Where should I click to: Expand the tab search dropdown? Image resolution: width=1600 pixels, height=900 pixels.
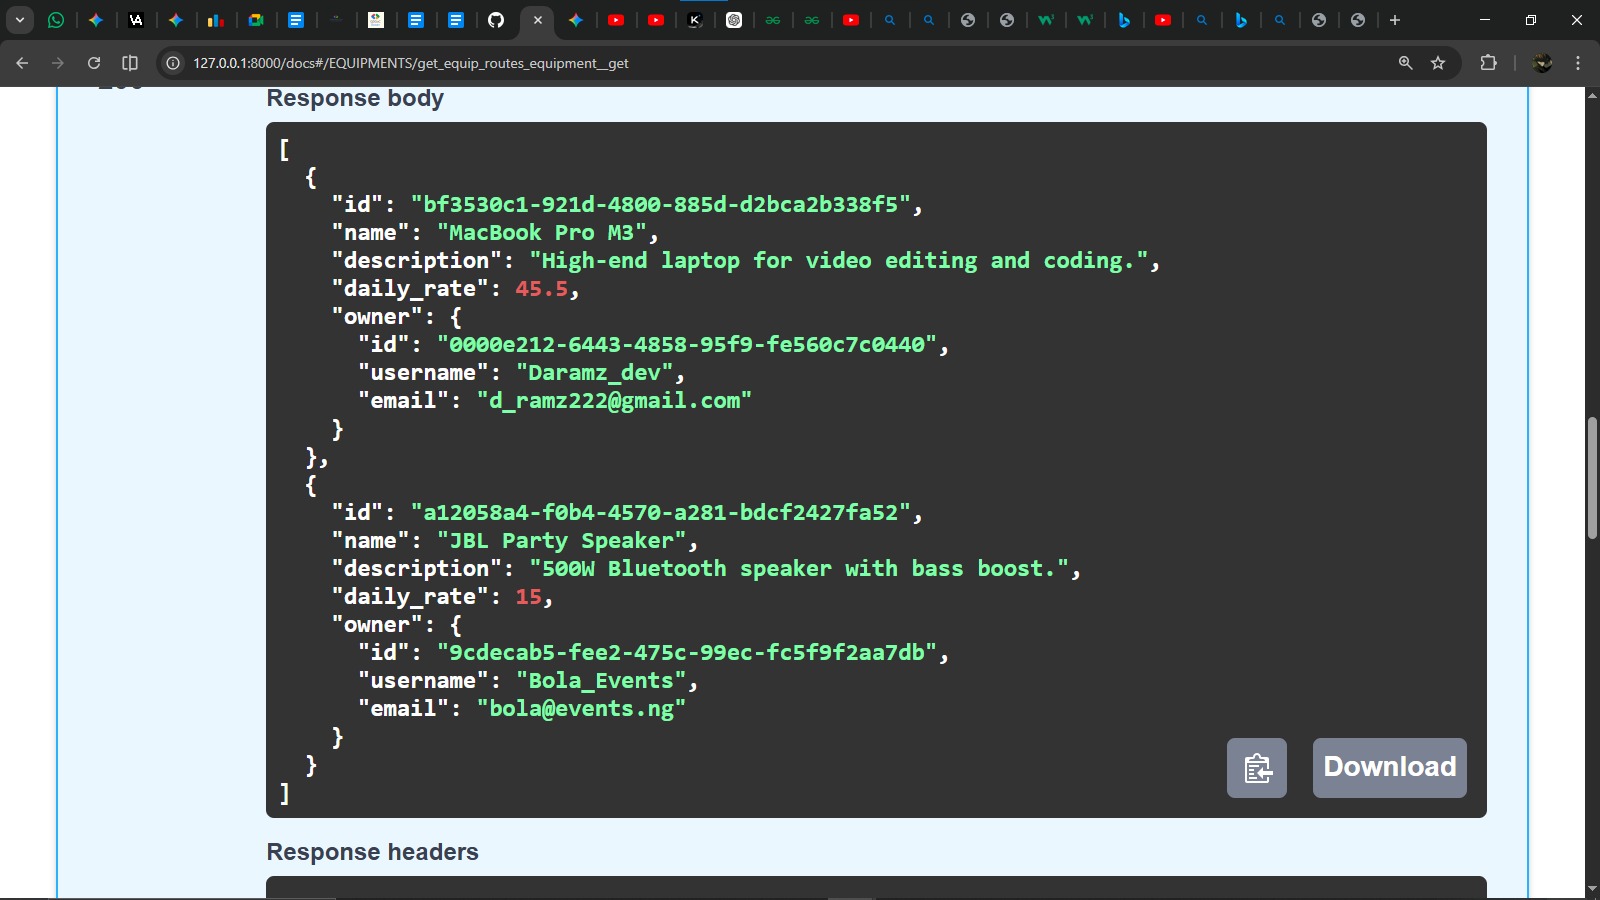tap(19, 20)
